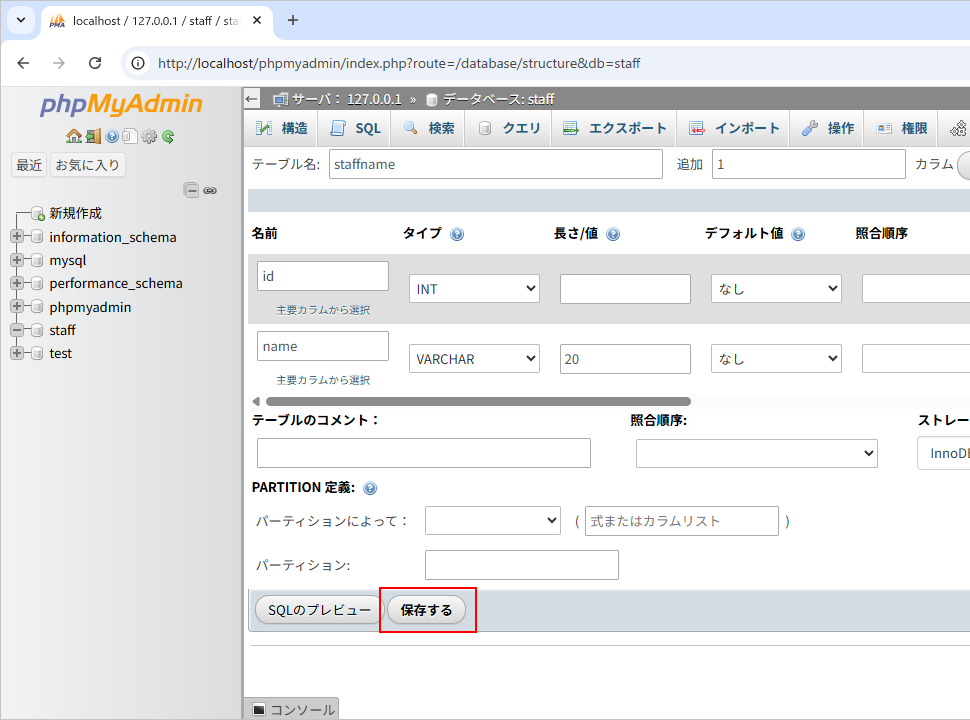Click the phpMyAdmin home icon
Image resolution: width=970 pixels, height=720 pixels.
click(x=73, y=136)
